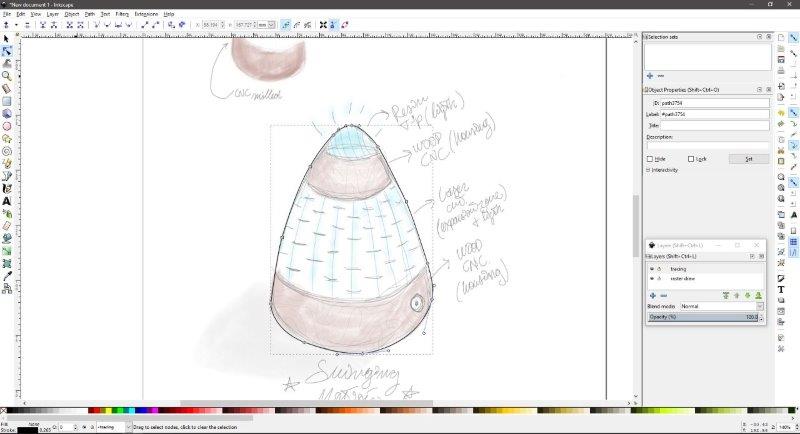Toggle lock icon of tracing layer
The width and height of the screenshot is (800, 434).
coord(659,269)
